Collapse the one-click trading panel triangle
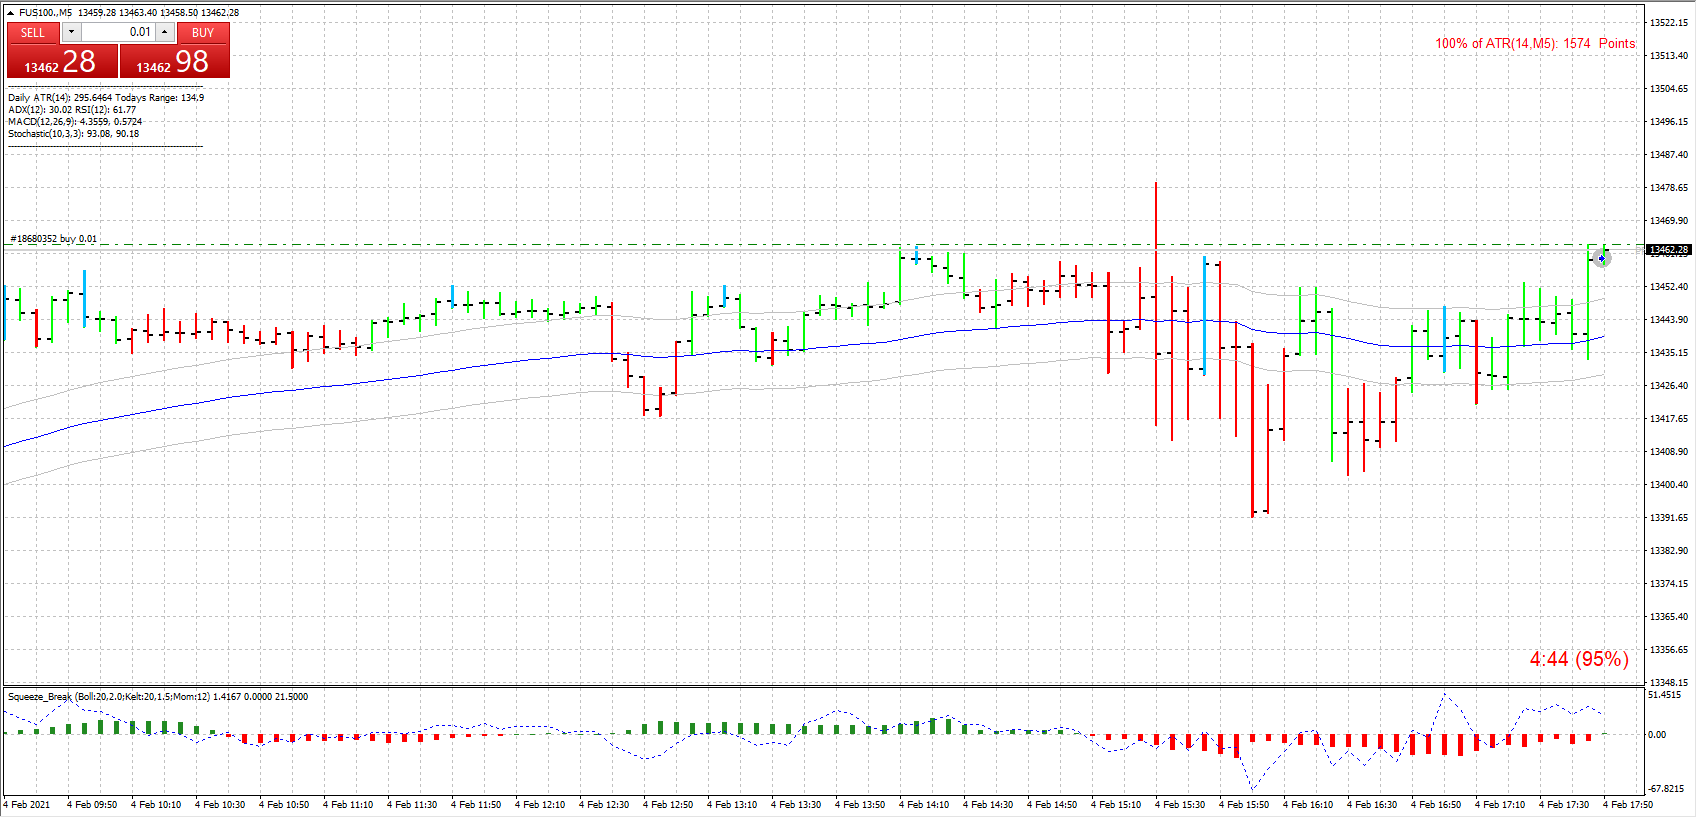 click(10, 13)
